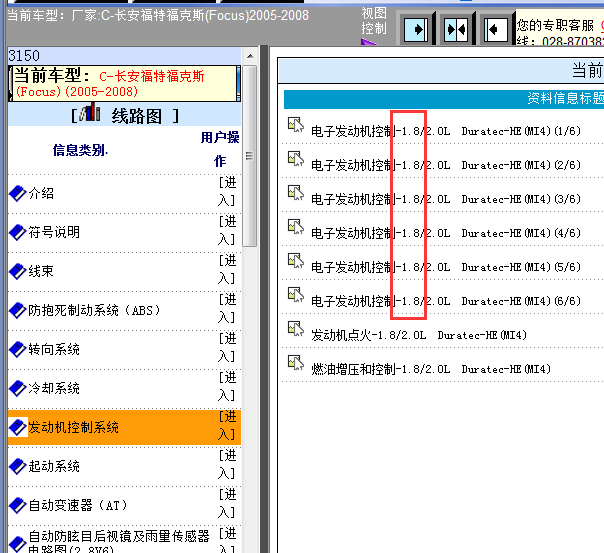This screenshot has height=553, width=604.
Task: Click the left panel scrollbar up arrow
Action: click(x=250, y=56)
